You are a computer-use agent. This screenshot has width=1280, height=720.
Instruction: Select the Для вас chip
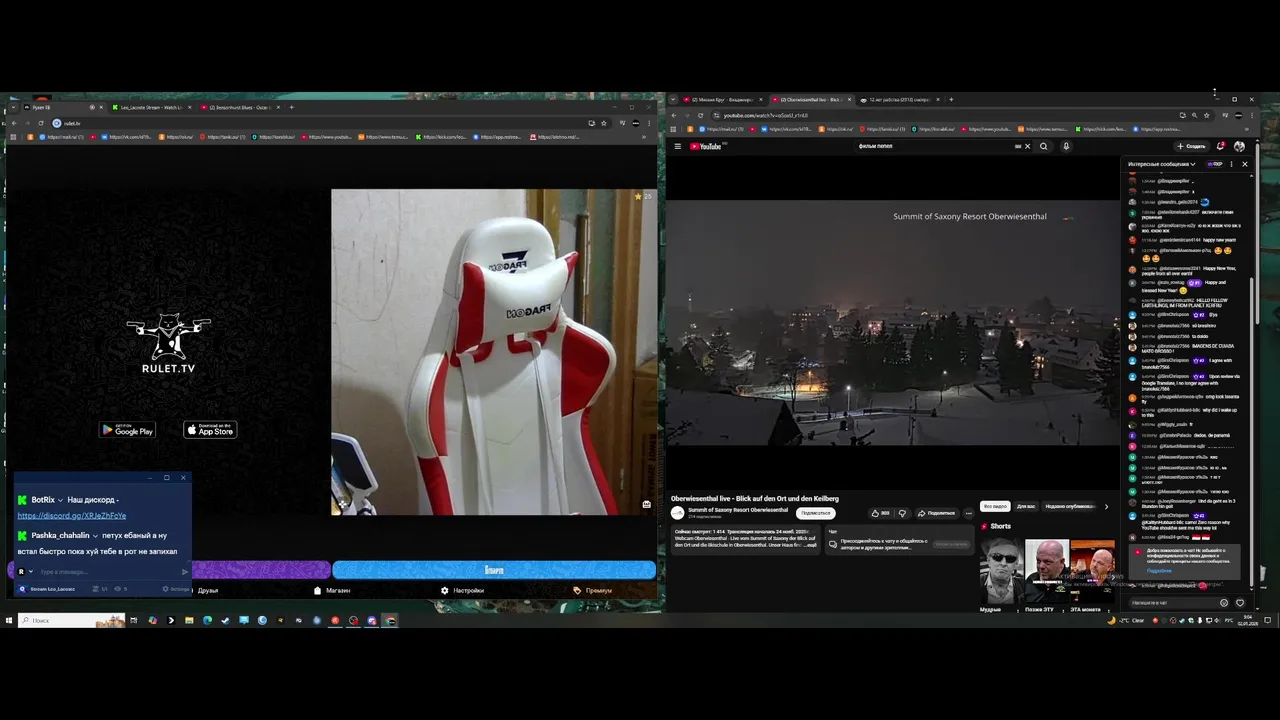tap(1026, 506)
